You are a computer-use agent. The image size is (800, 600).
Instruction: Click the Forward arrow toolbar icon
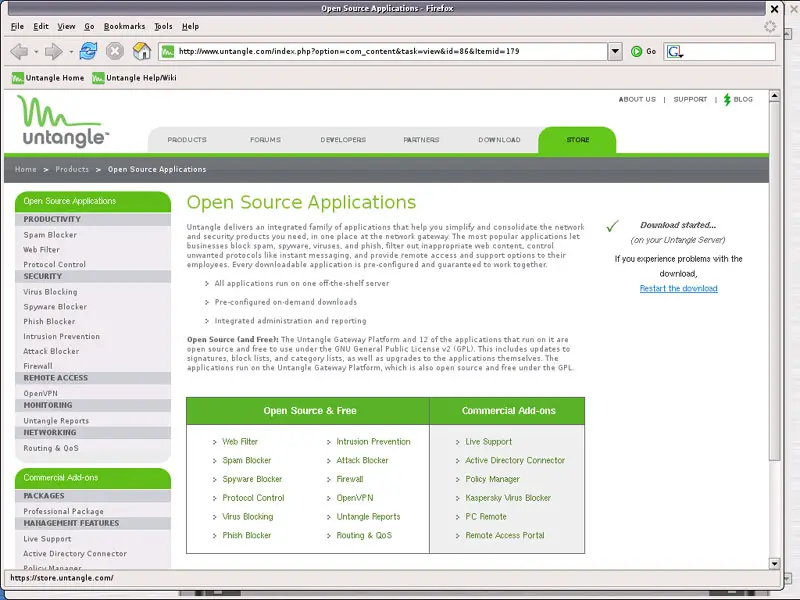(x=53, y=52)
